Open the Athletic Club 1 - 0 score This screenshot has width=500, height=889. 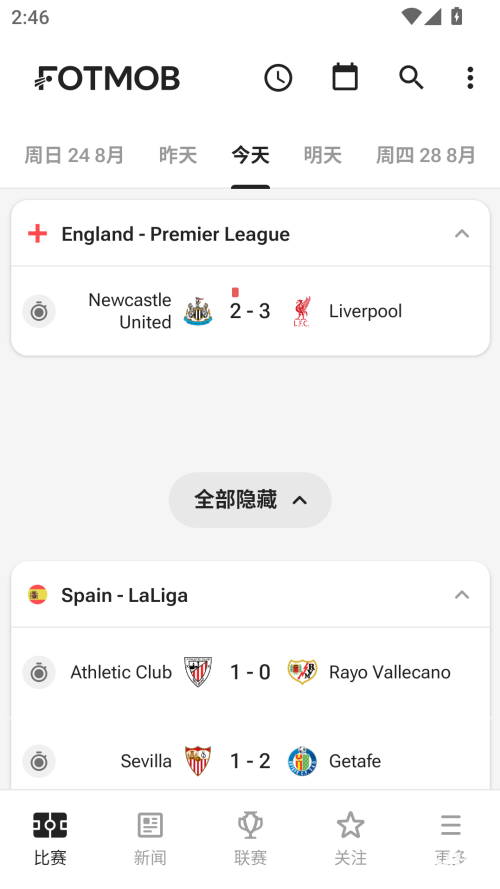tap(250, 672)
